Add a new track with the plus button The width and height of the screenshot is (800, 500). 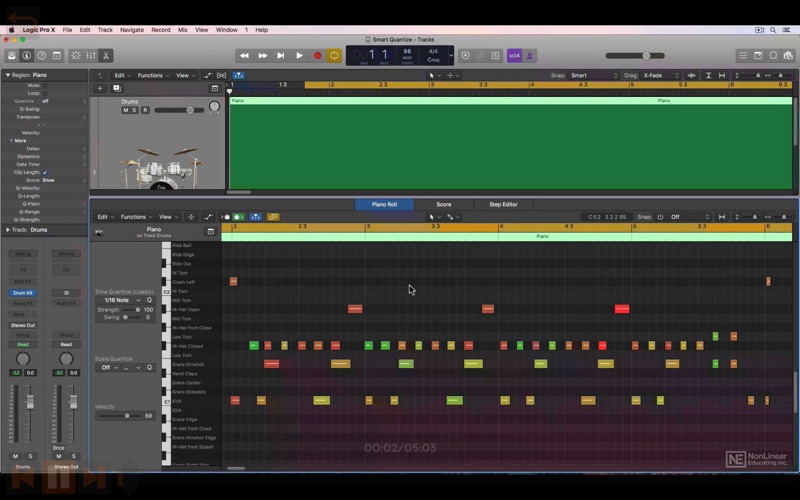point(100,88)
